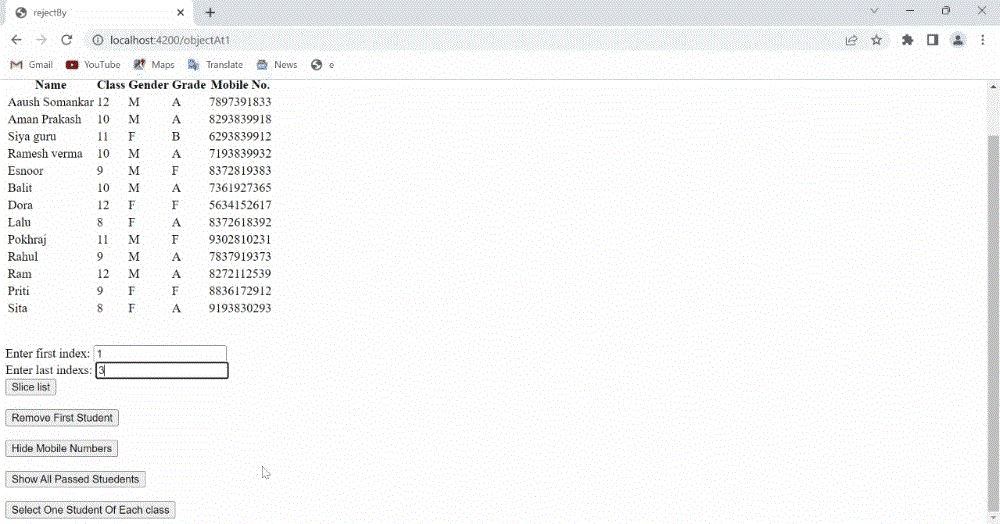The image size is (1000, 524).
Task: Select the rejectBy tab
Action: [x=99, y=13]
